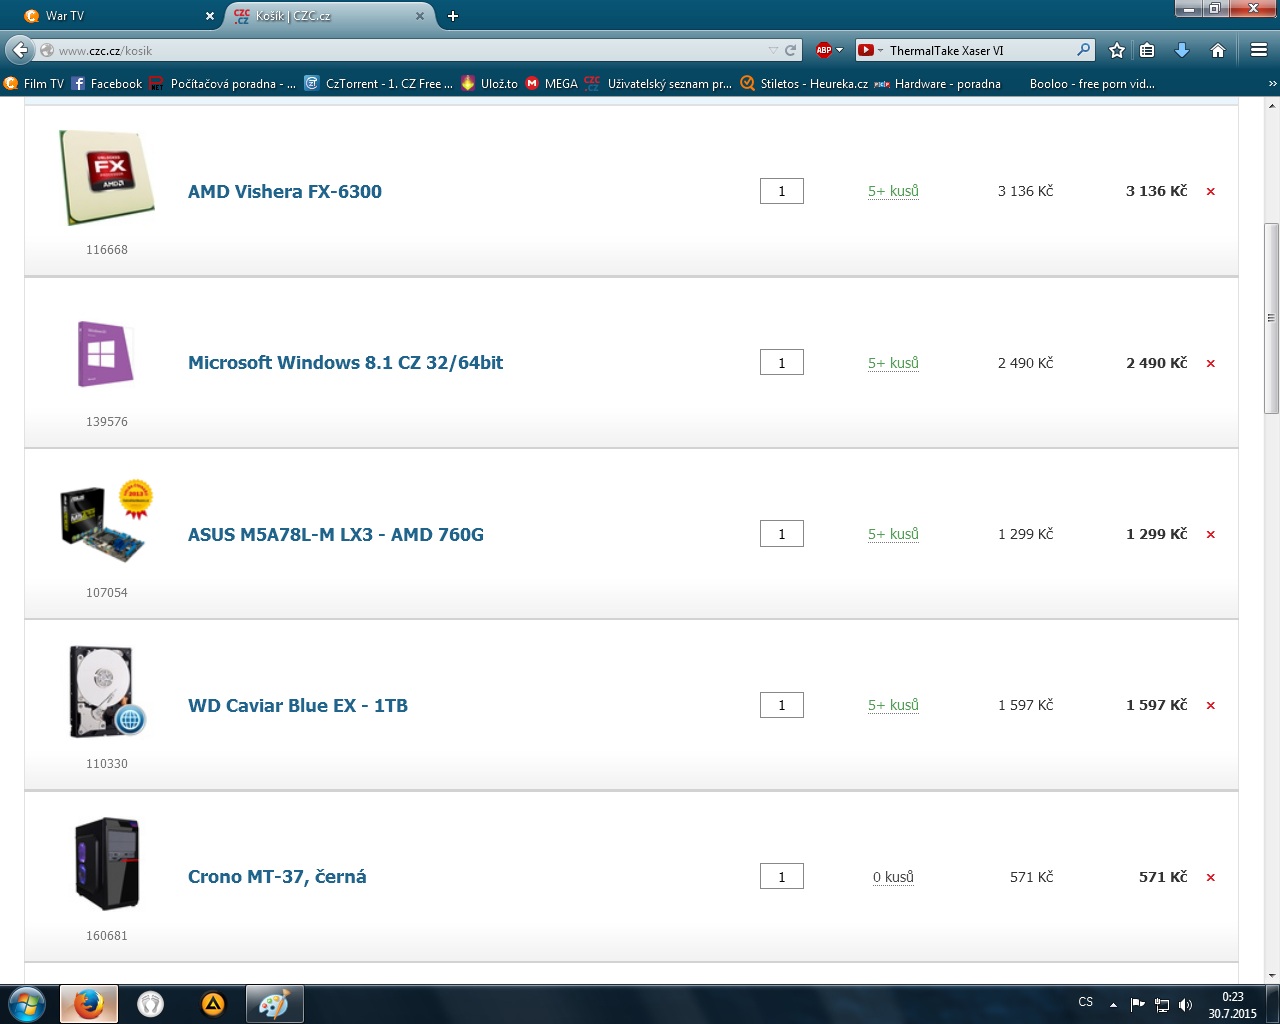Remove ASUS M5A78L-M LX3 from cart
Image resolution: width=1280 pixels, height=1024 pixels.
tap(1210, 535)
